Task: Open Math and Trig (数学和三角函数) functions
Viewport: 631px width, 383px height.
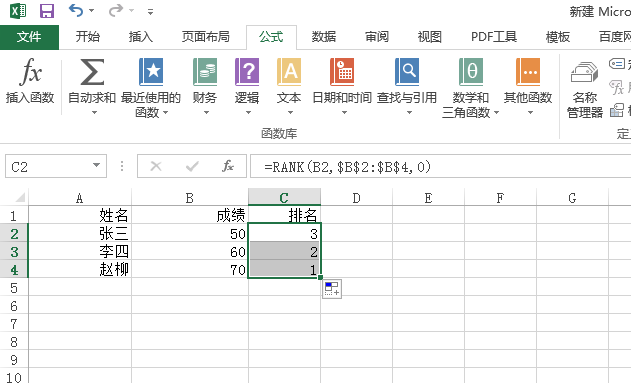Action: click(x=470, y=87)
